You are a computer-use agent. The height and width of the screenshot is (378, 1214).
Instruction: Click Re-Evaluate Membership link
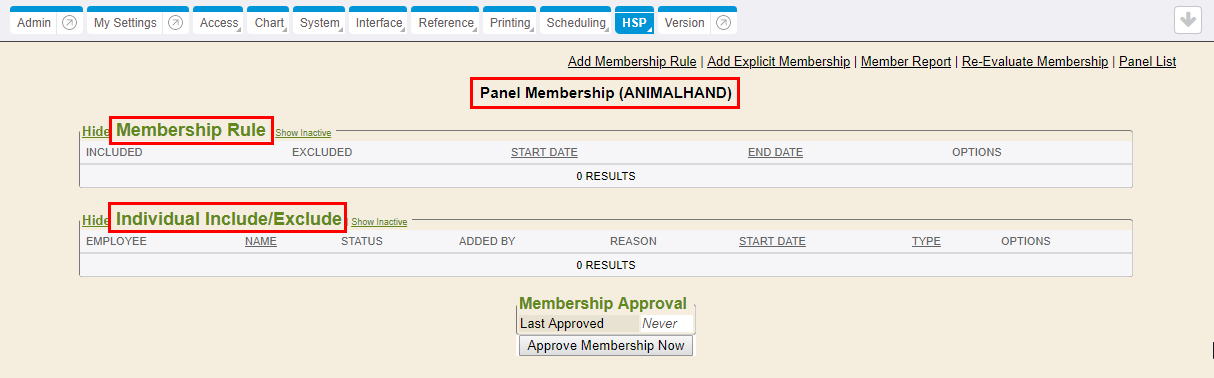1035,62
